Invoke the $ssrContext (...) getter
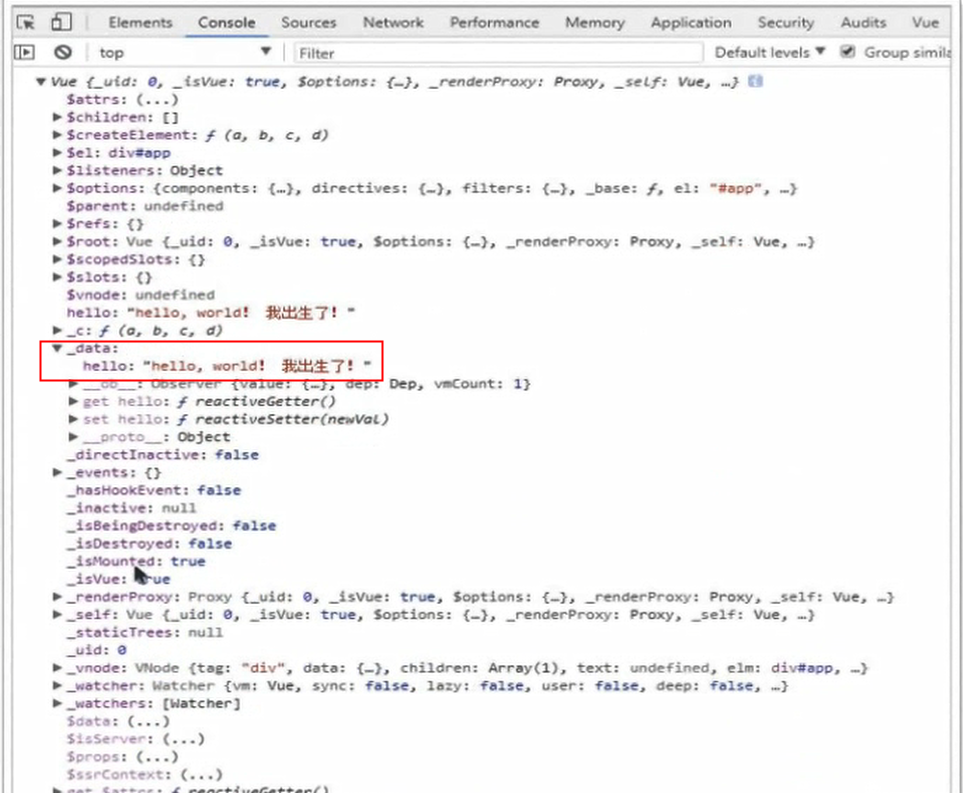This screenshot has height=793, width=963. tap(201, 775)
